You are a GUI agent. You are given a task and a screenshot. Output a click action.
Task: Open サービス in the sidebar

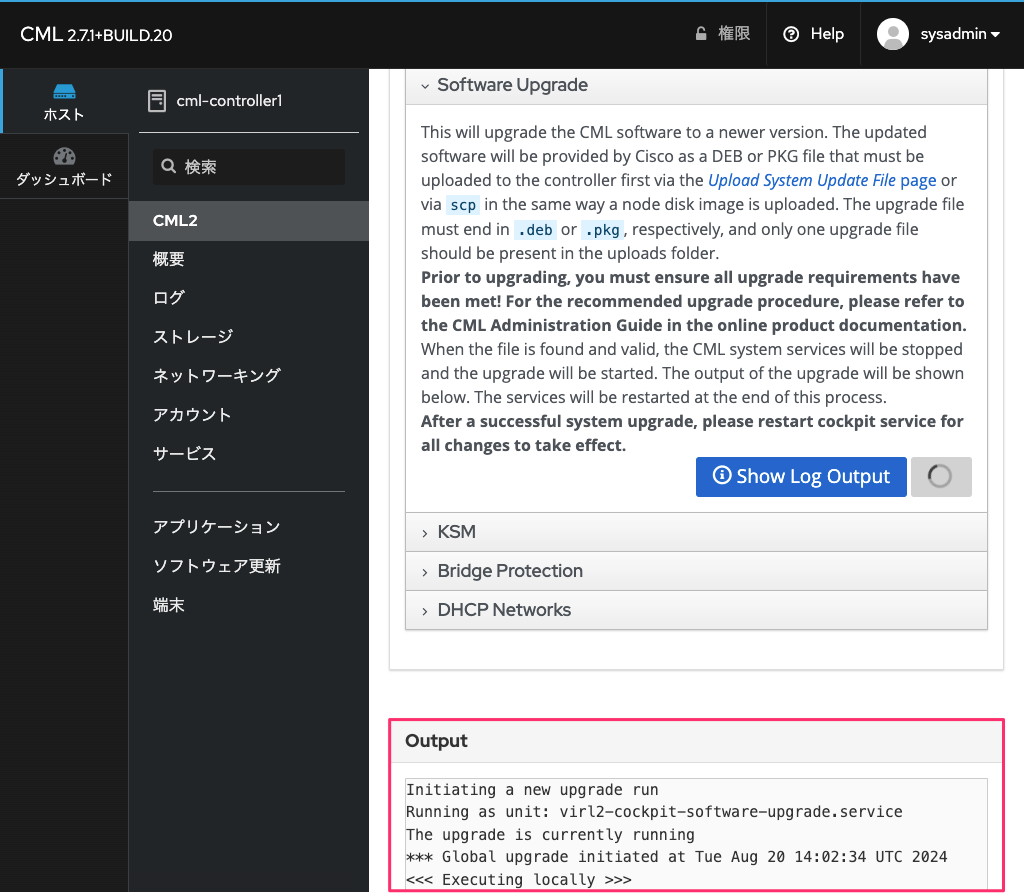(x=184, y=454)
